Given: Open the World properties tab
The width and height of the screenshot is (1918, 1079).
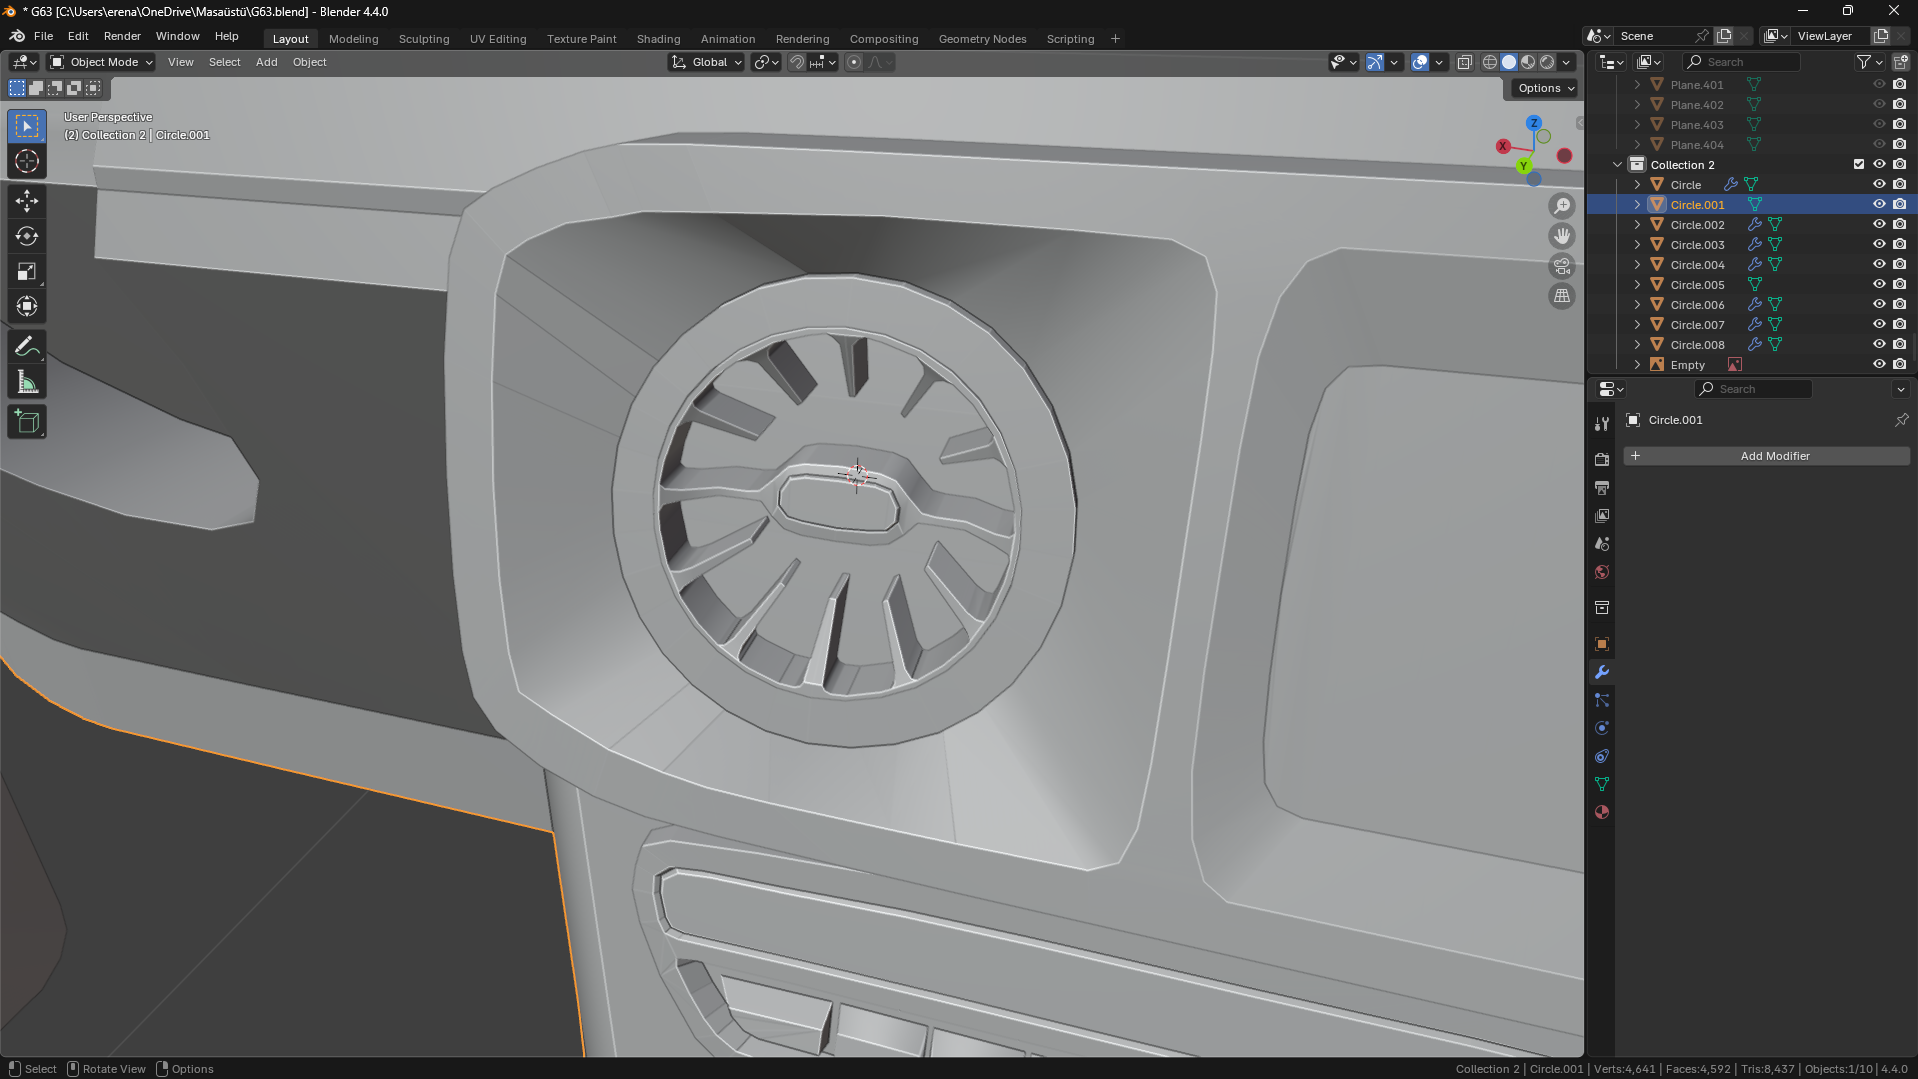Looking at the screenshot, I should click(1602, 572).
